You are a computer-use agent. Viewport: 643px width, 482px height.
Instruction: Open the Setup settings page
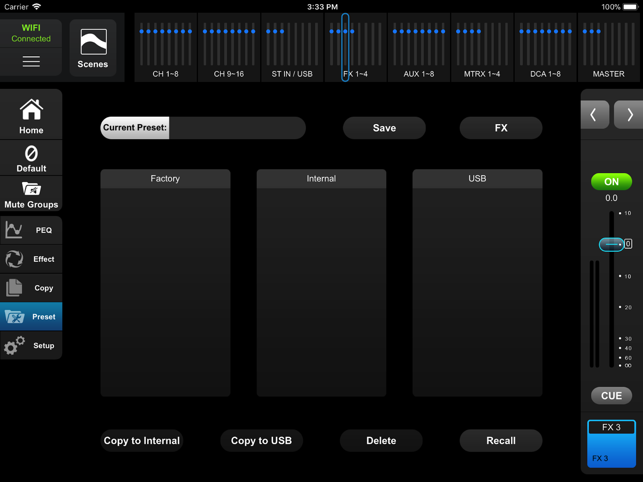pos(31,345)
